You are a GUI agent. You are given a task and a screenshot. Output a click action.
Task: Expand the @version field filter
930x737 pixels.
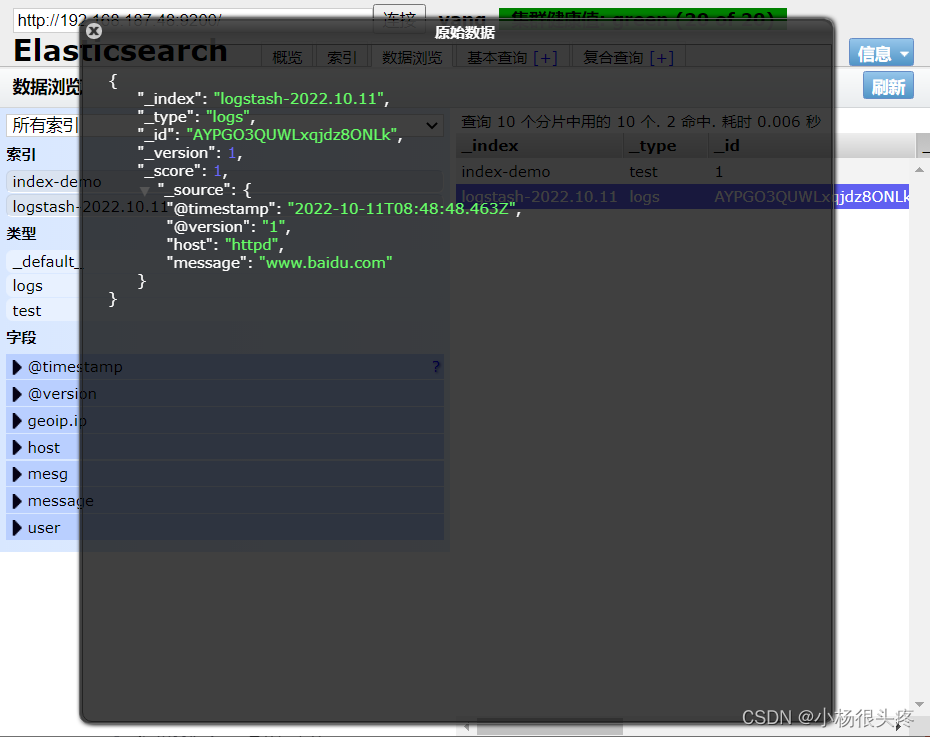coord(17,394)
